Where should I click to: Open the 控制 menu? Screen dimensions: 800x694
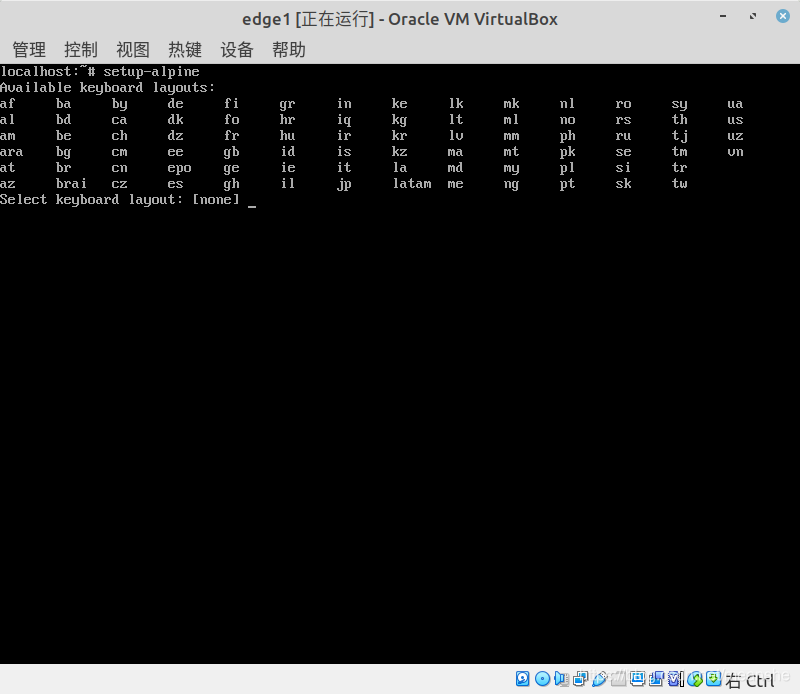[81, 49]
